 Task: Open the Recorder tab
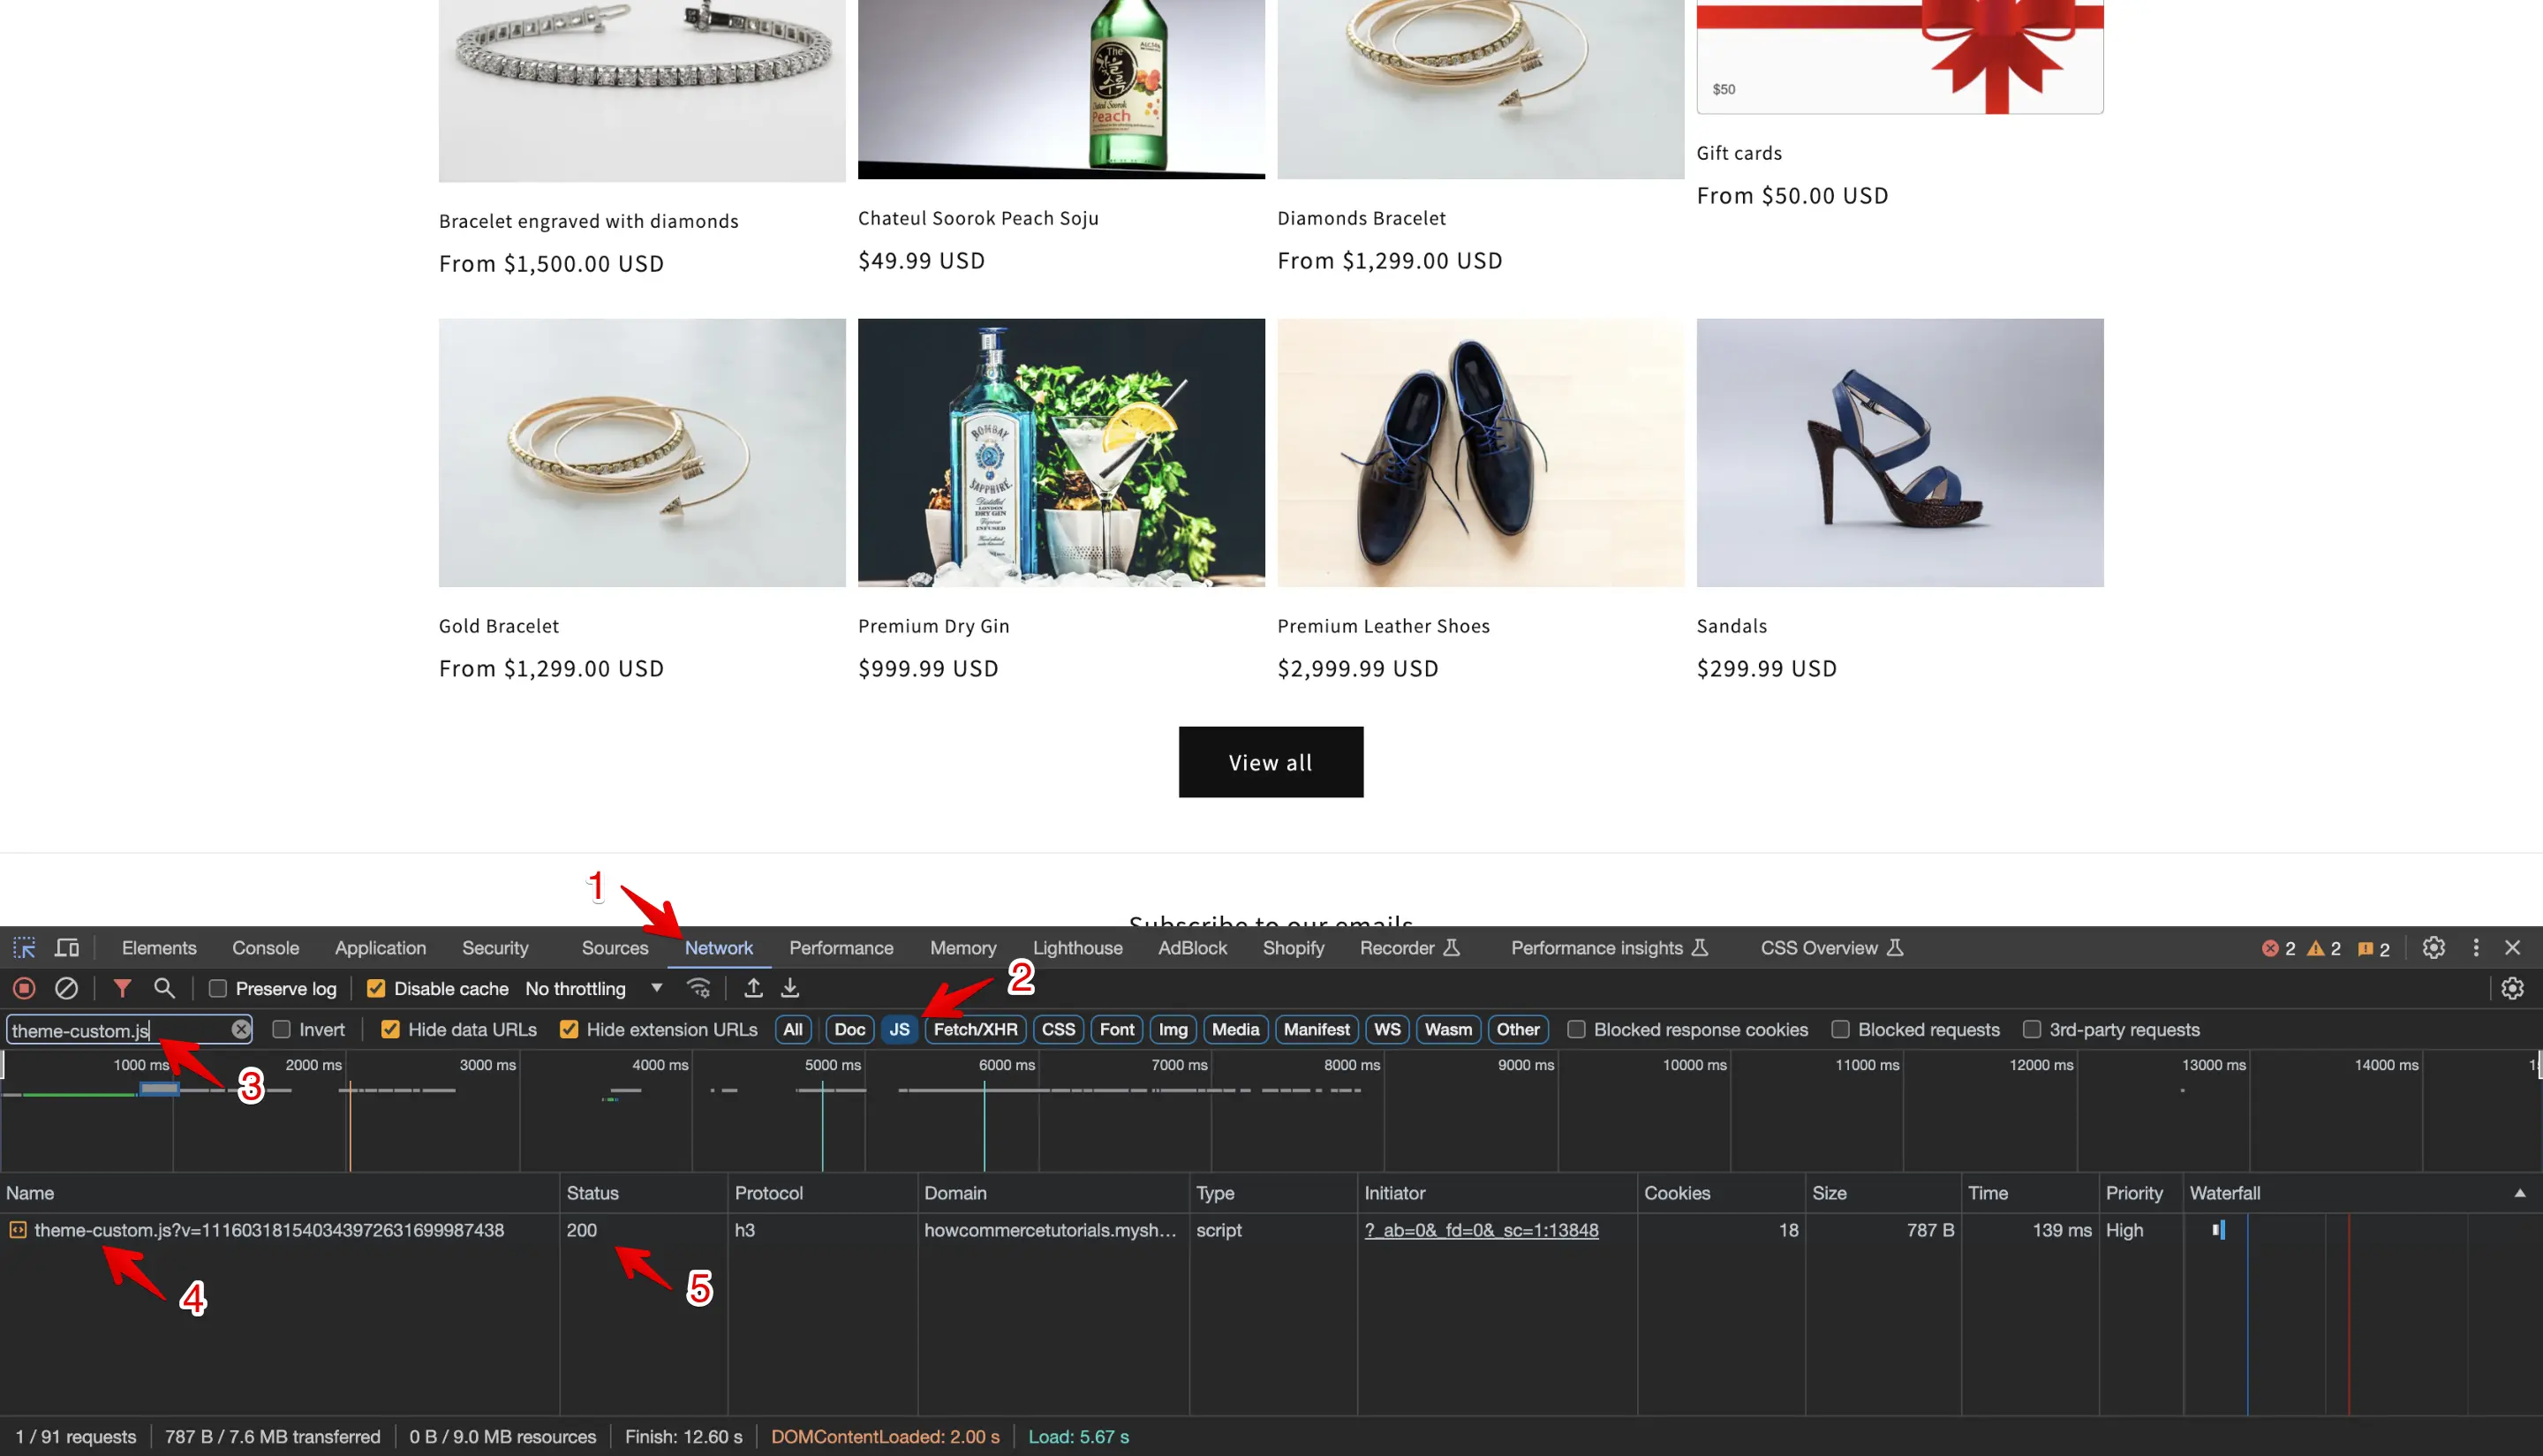1408,947
